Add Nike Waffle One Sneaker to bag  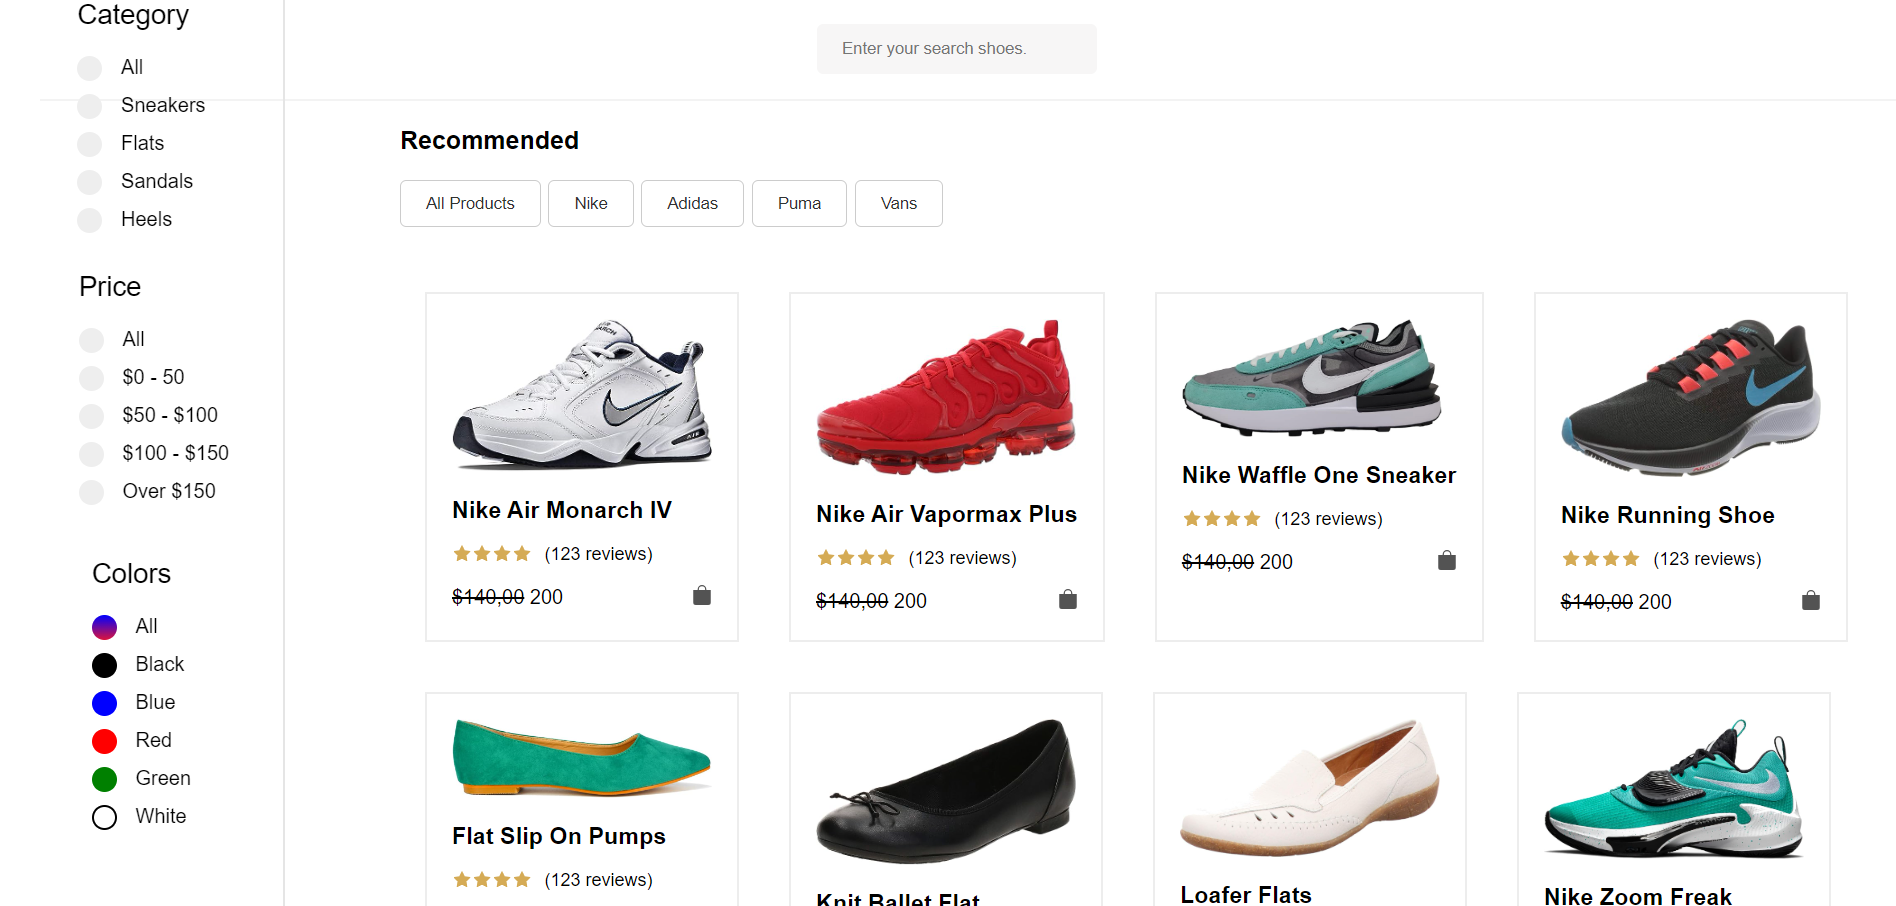click(1447, 561)
